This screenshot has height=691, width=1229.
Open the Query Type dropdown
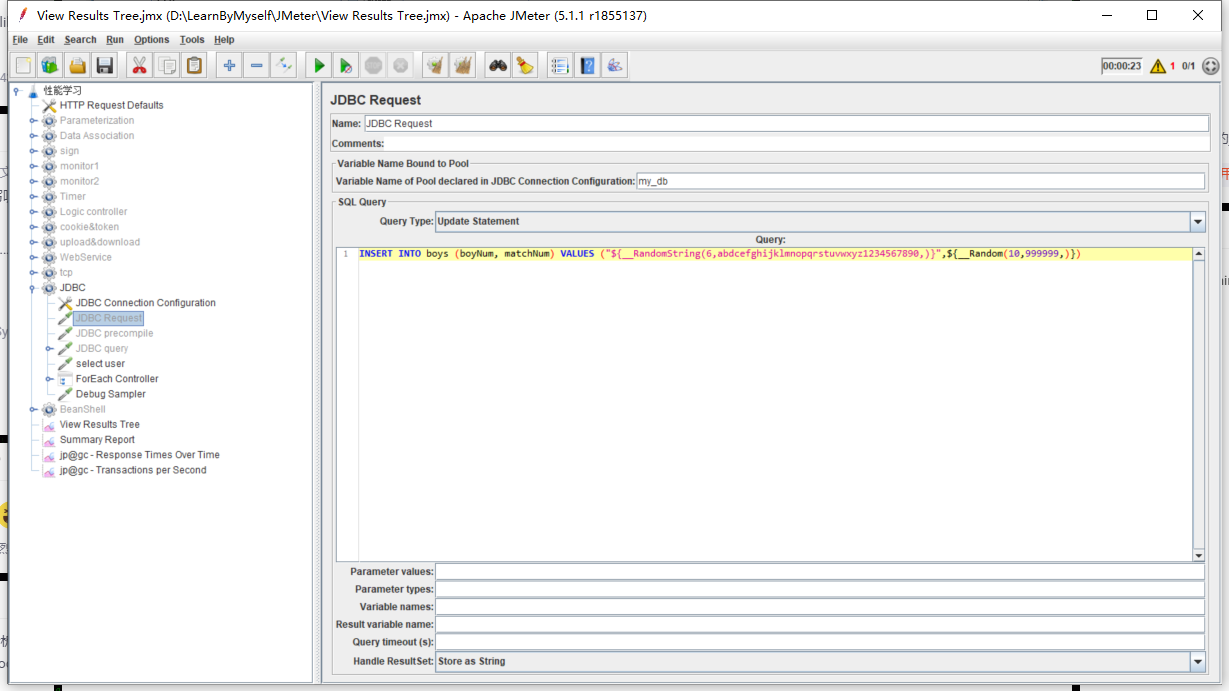coord(1197,221)
